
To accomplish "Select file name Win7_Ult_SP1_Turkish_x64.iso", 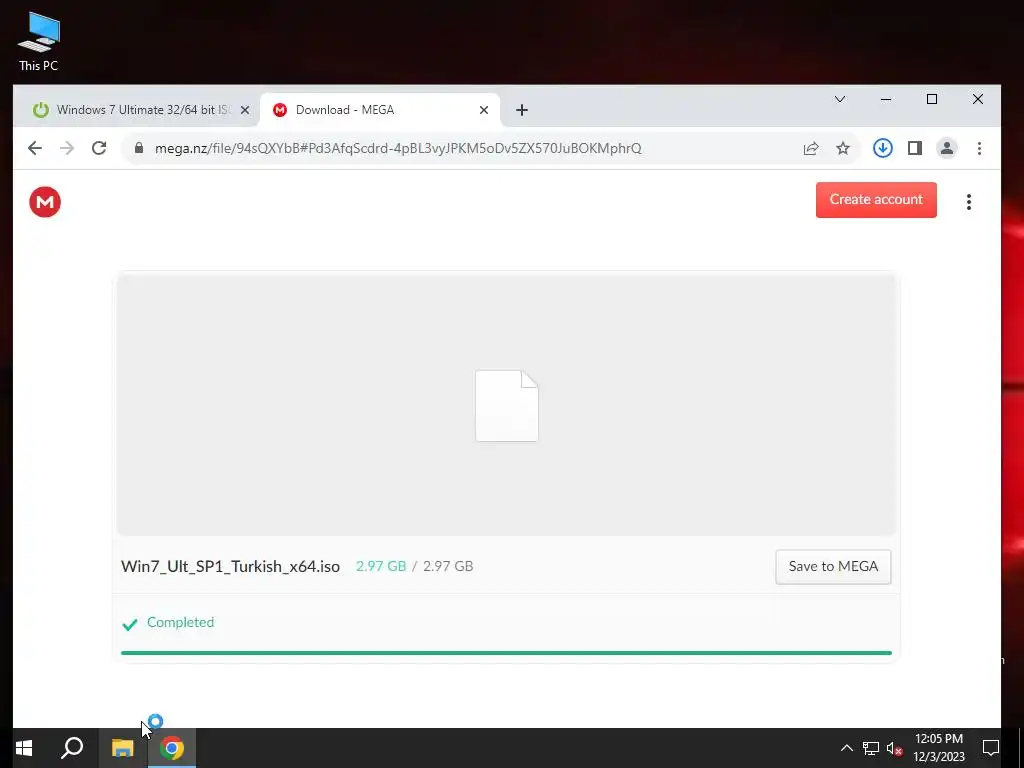I will click(231, 566).
